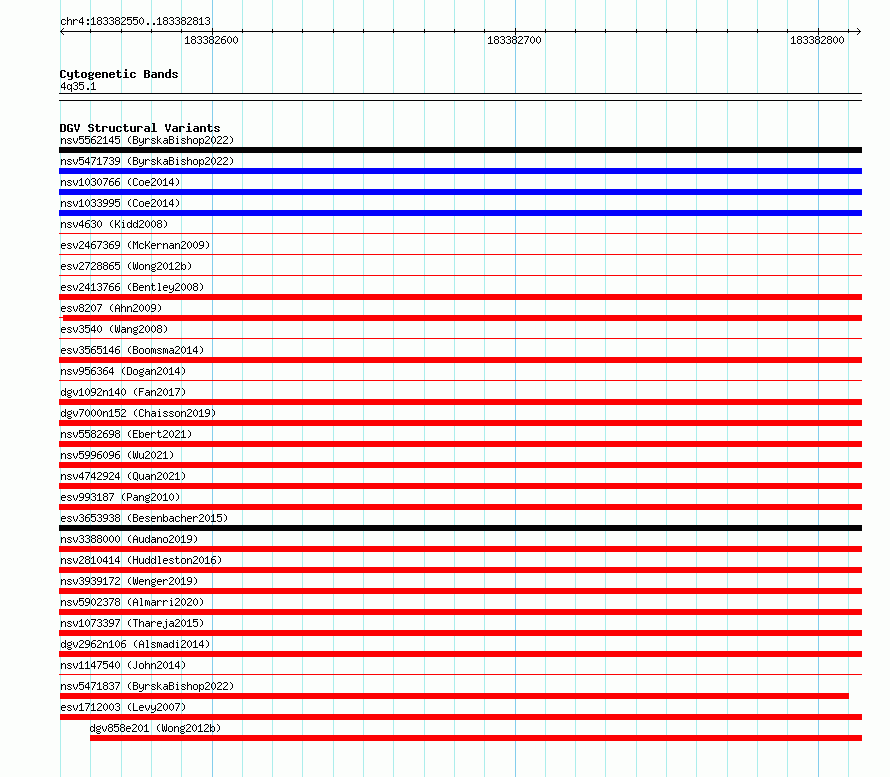Click the chr4:183382550..183382813 coordinate text

tap(135, 21)
